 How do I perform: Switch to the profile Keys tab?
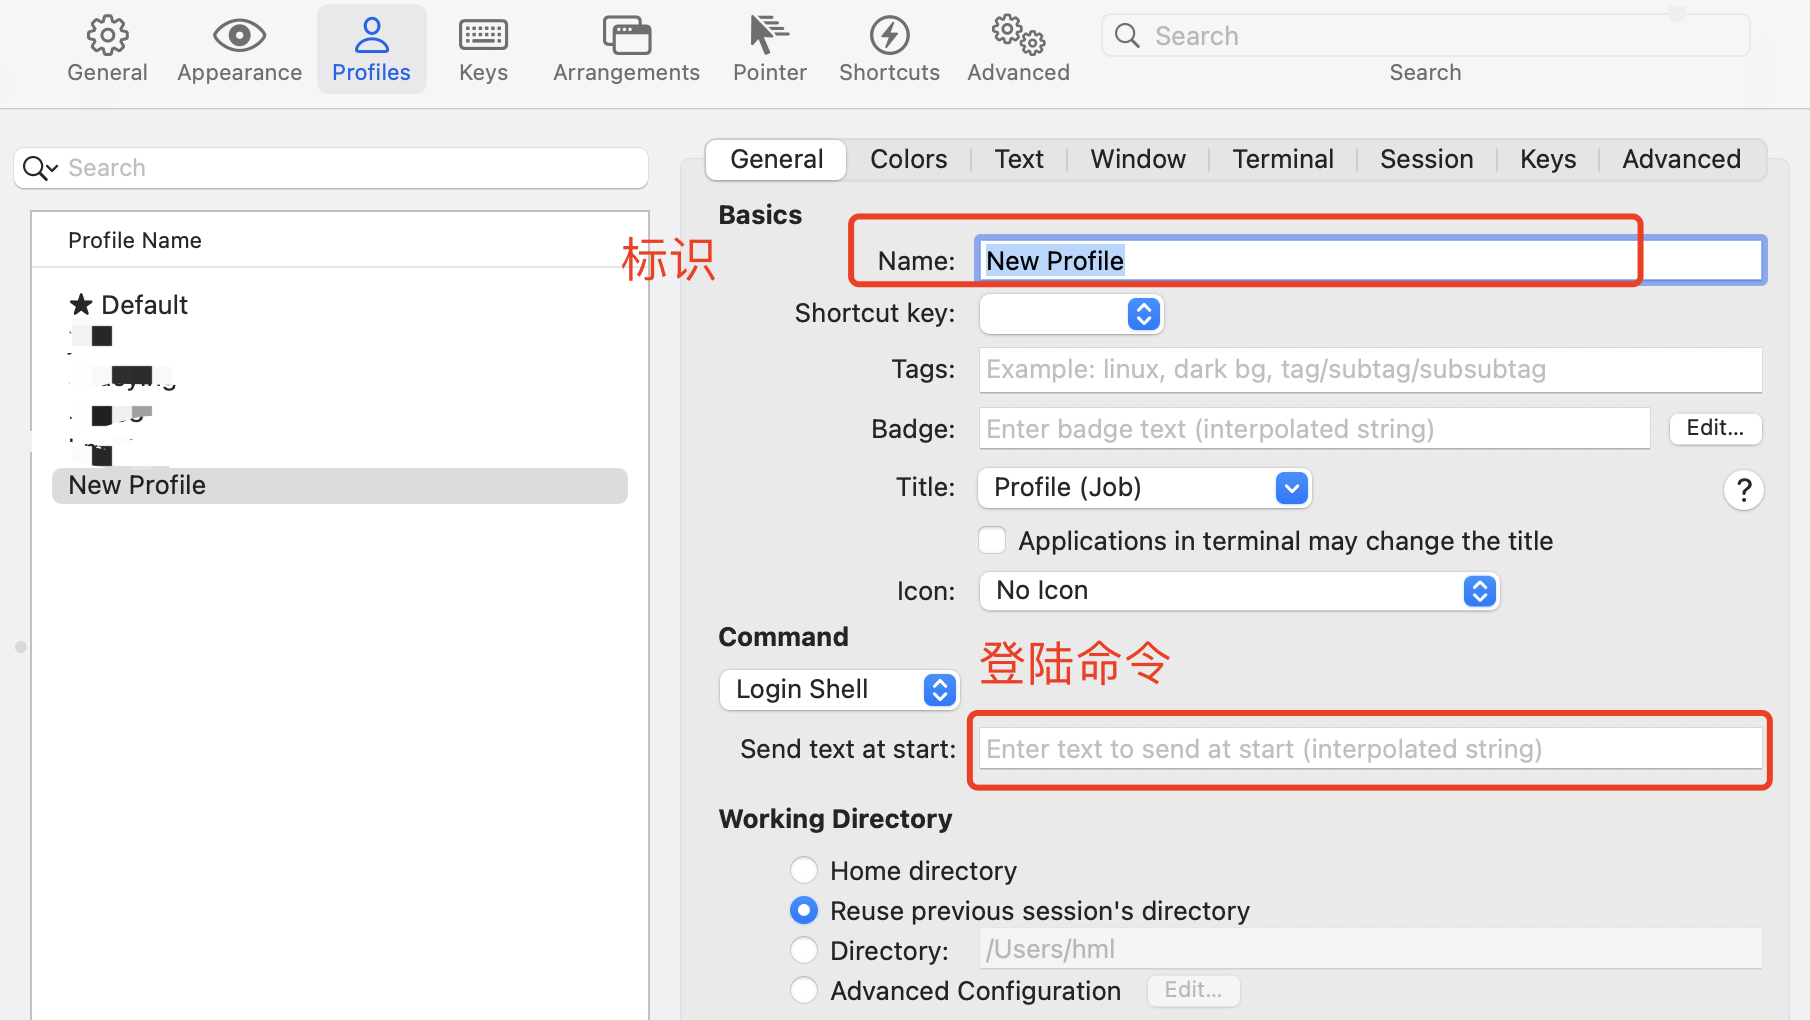coord(1548,160)
